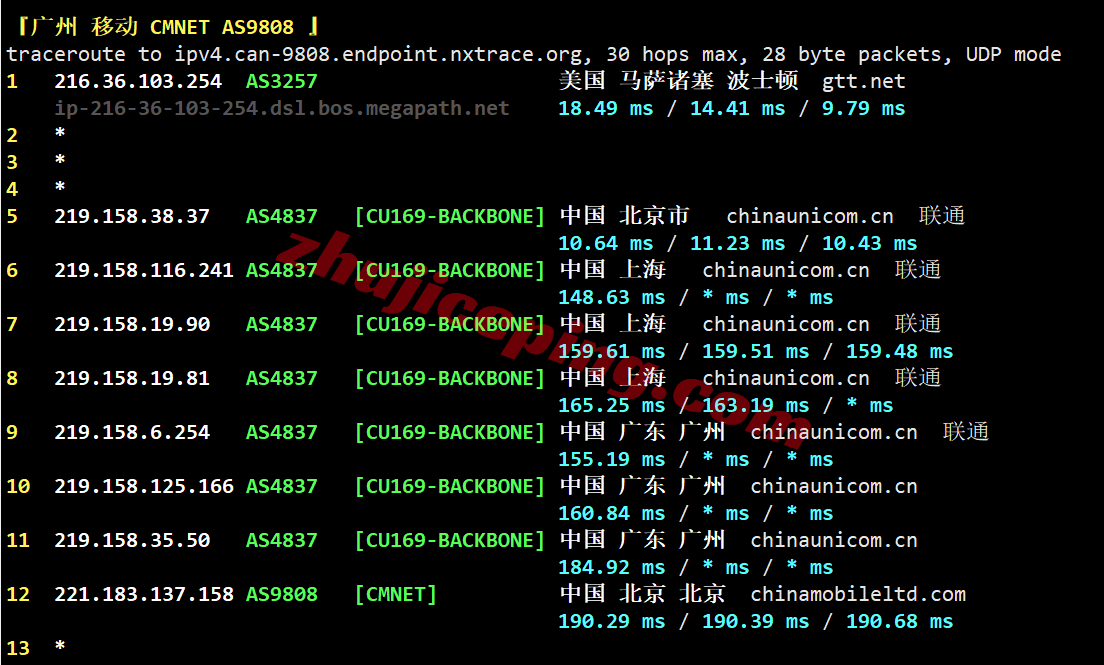Click gtt.net on hop 1
The width and height of the screenshot is (1104, 665).
pos(863,82)
